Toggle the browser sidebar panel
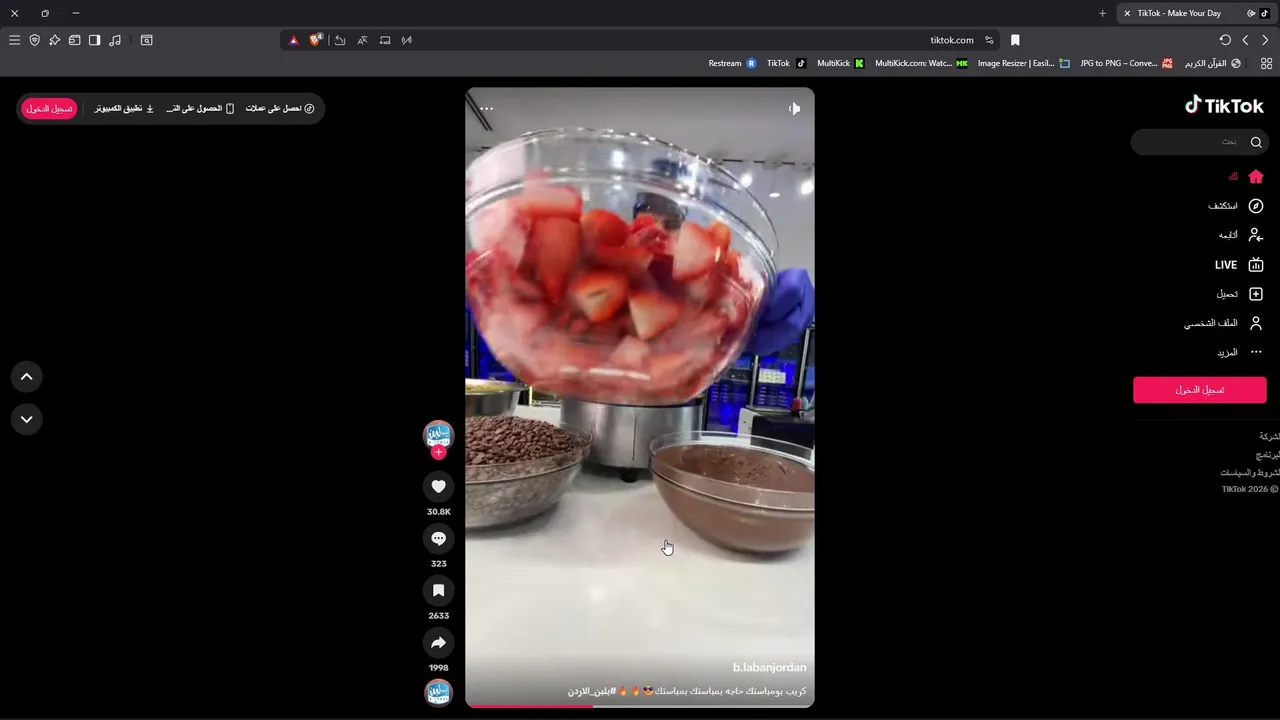The height and width of the screenshot is (720, 1280). coord(94,40)
